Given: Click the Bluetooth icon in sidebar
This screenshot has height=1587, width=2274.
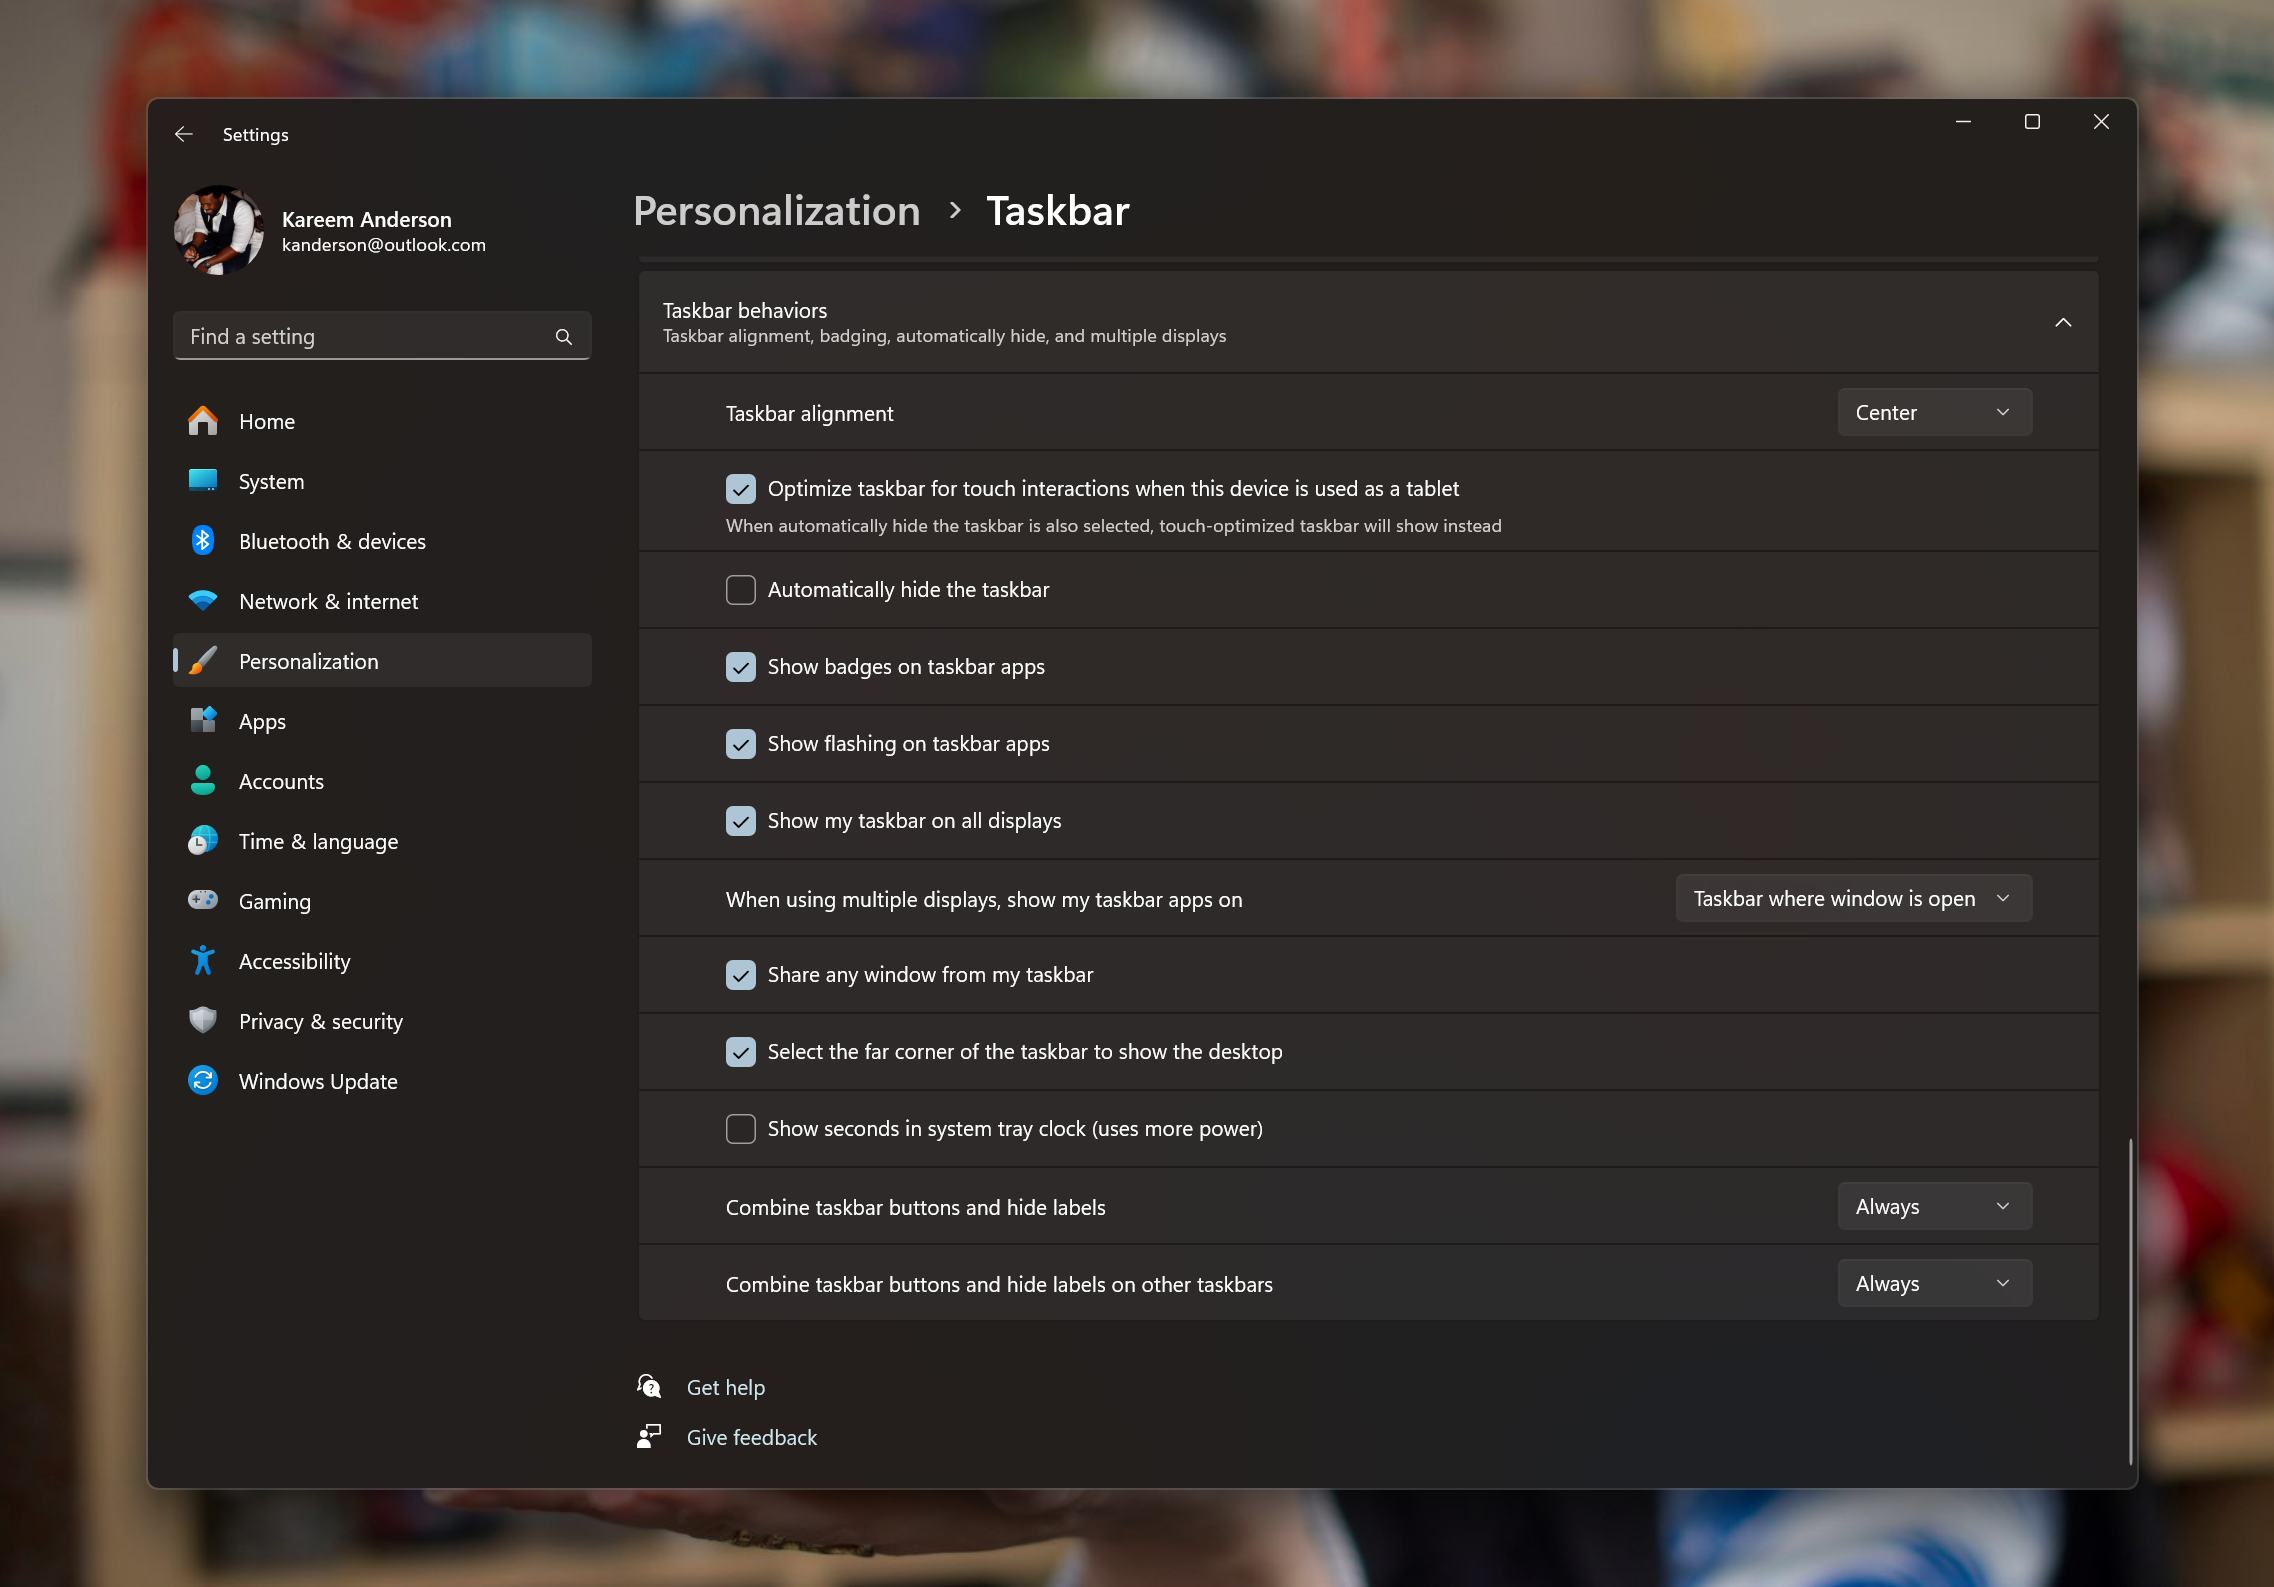Looking at the screenshot, I should [x=203, y=541].
